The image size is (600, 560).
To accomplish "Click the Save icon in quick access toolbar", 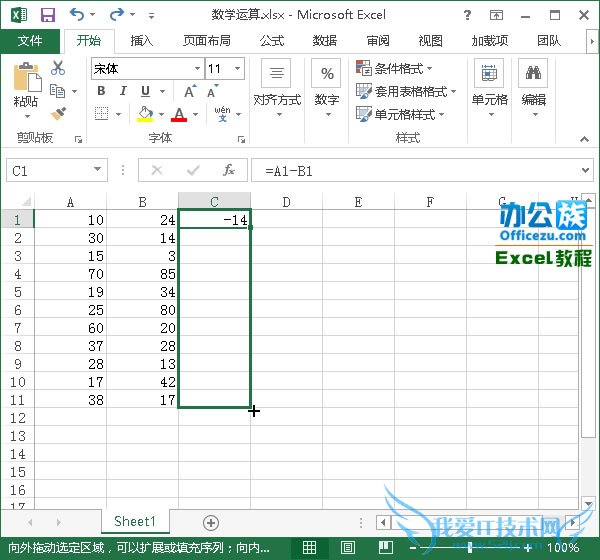I will (47, 15).
